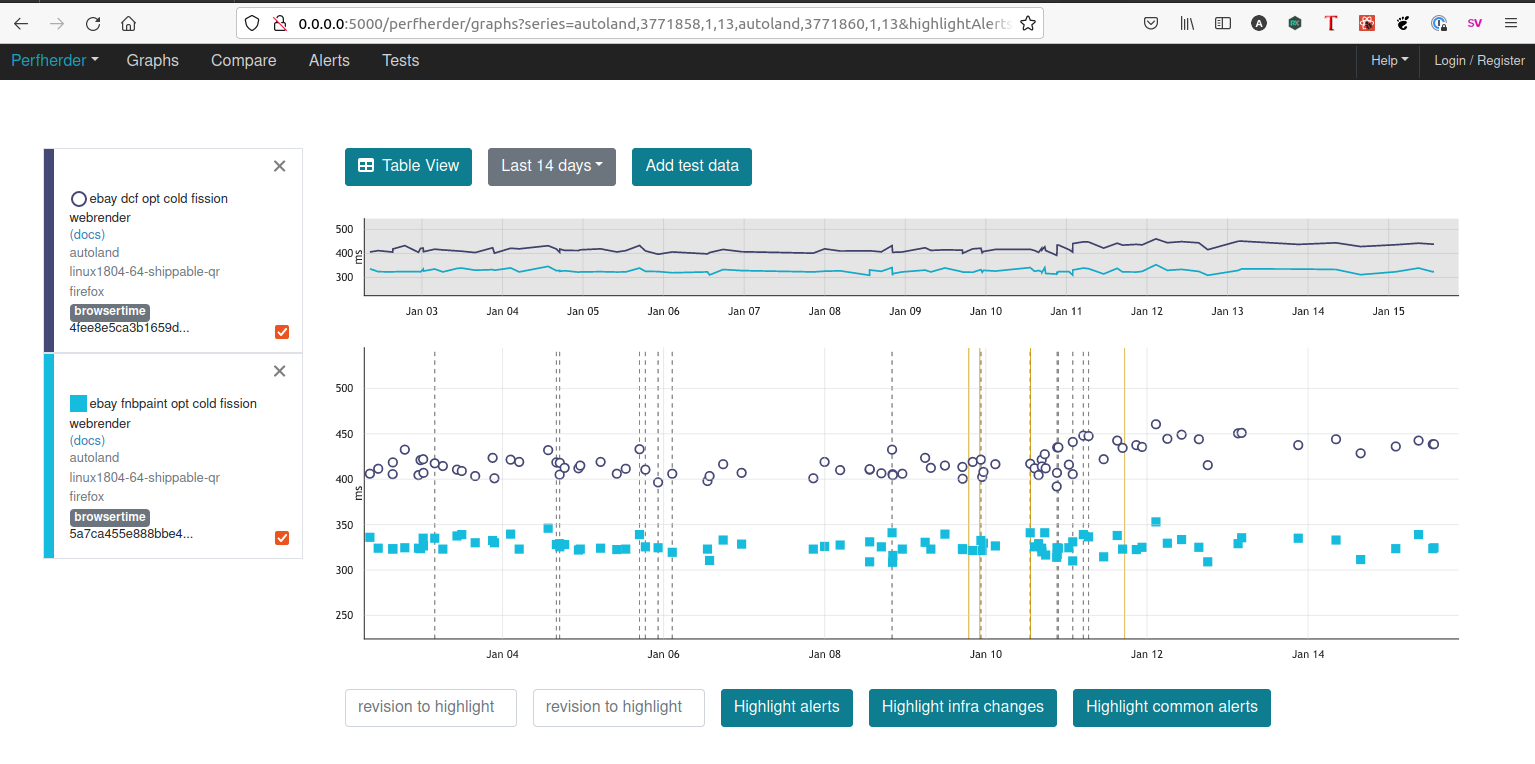Click the orange alert line near Jan 12
The width and height of the screenshot is (1535, 764).
click(x=1124, y=493)
